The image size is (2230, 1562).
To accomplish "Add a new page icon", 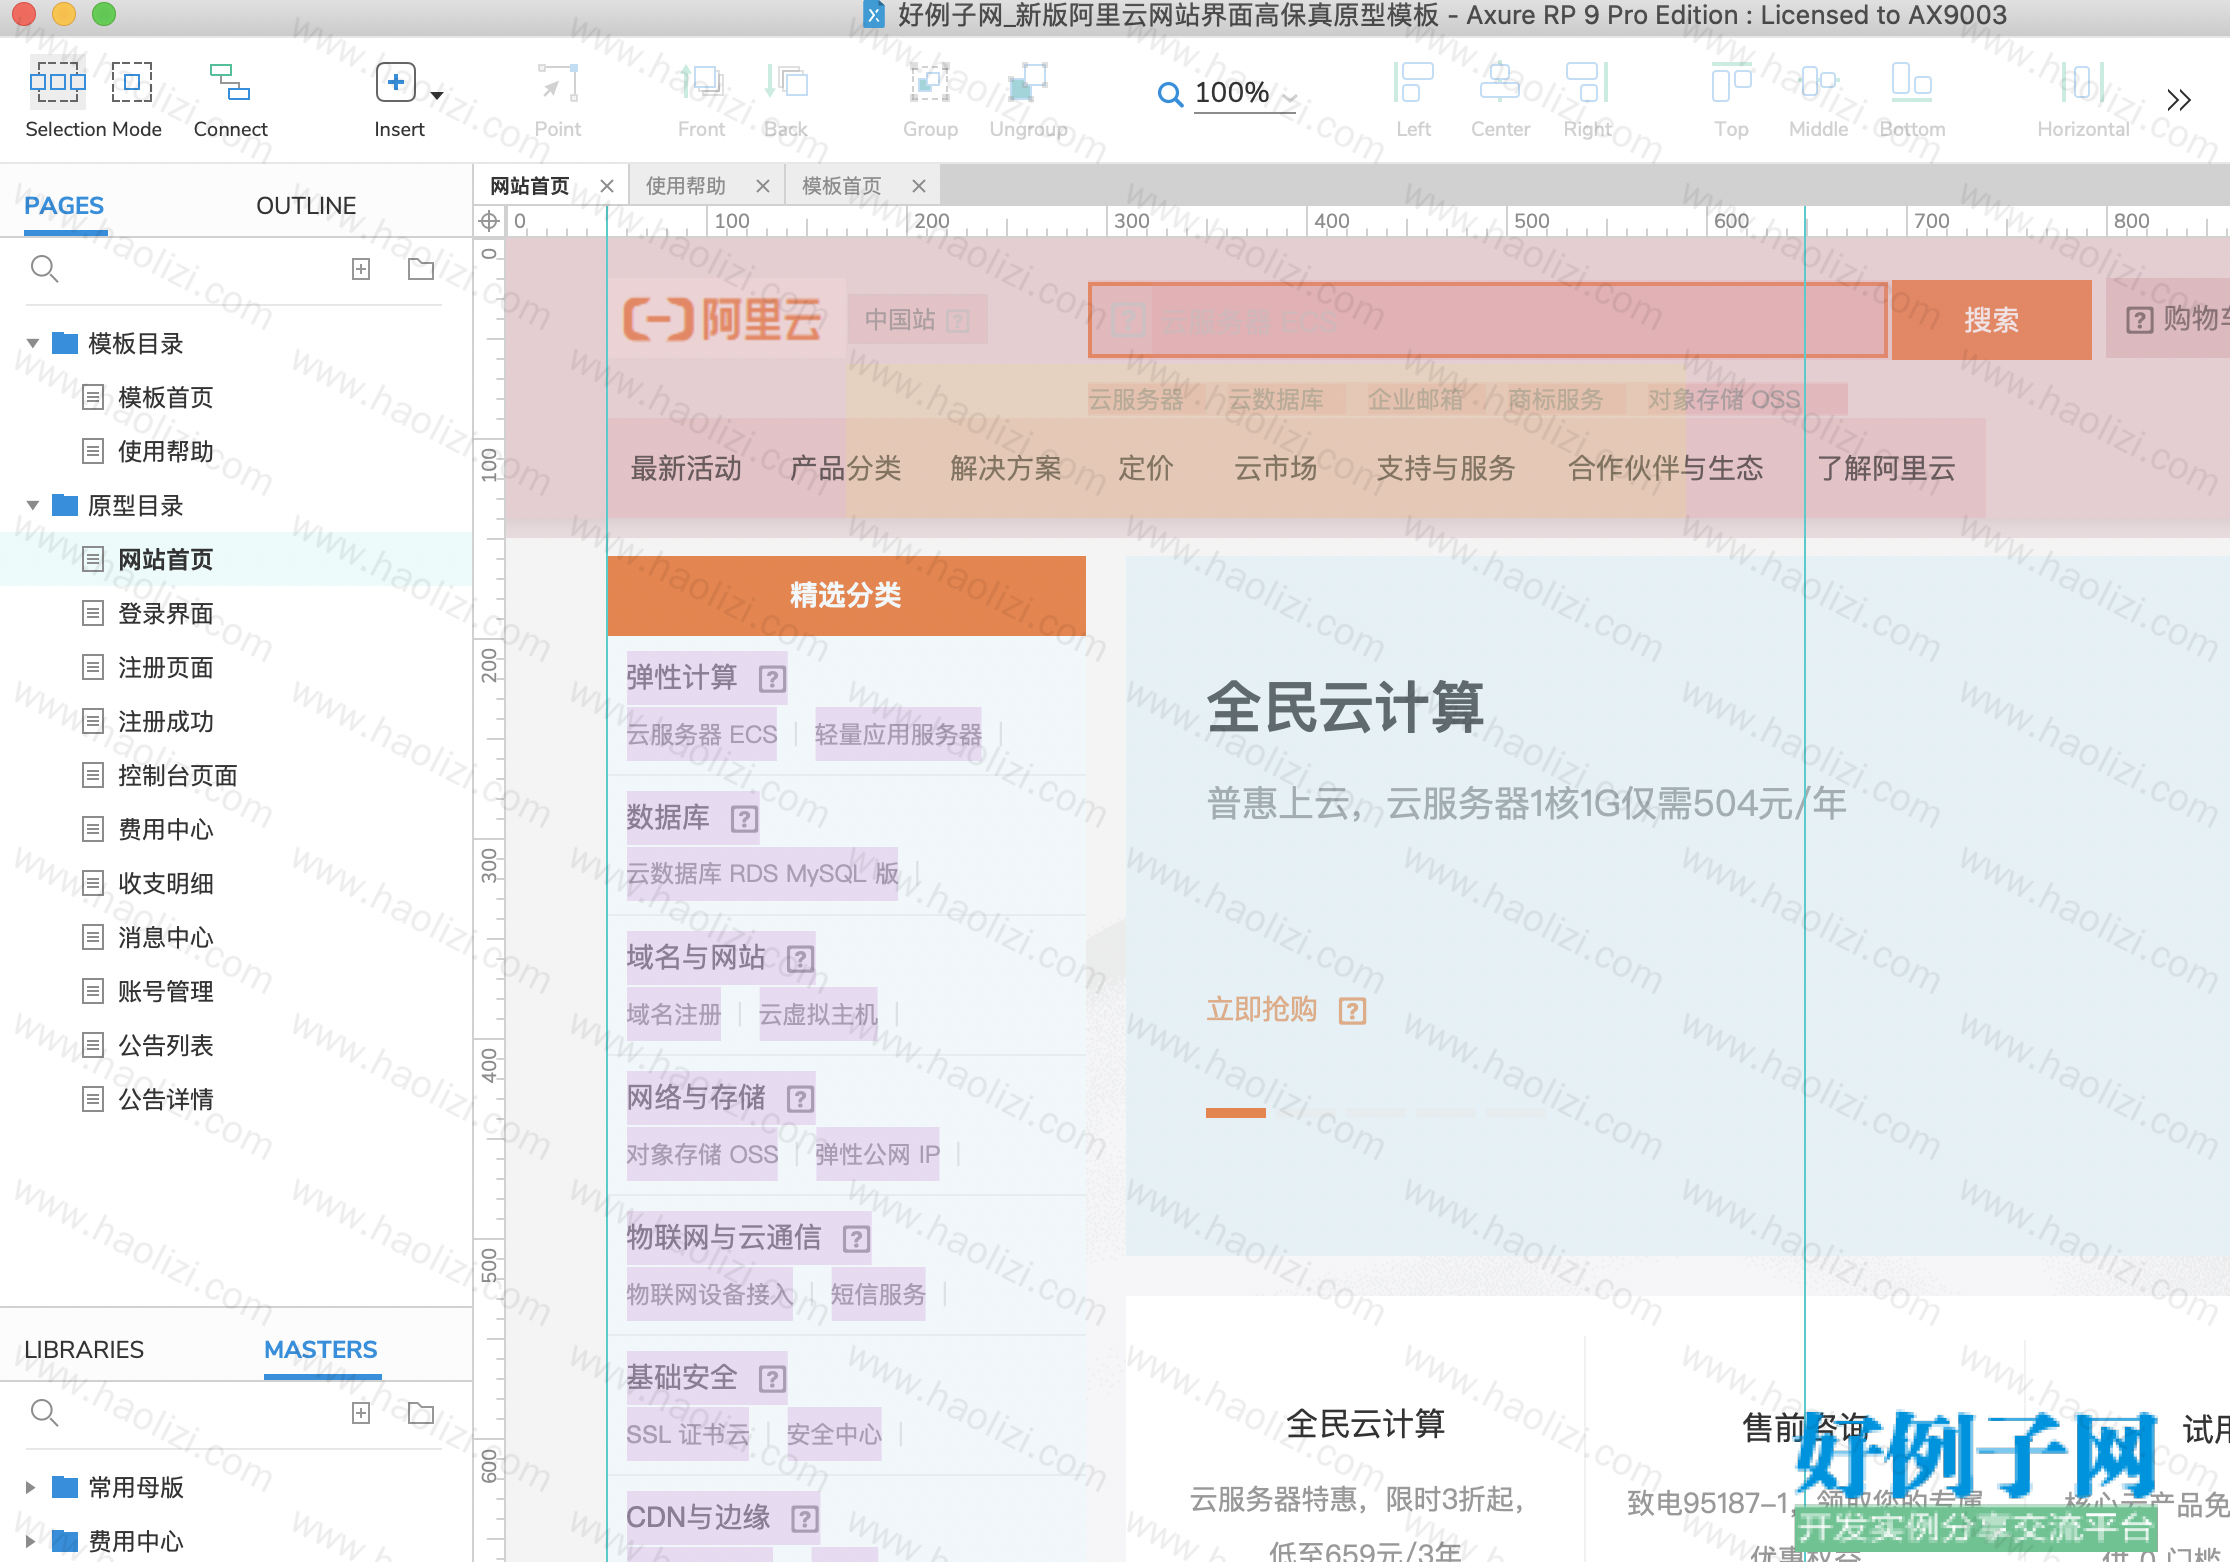I will pyautogui.click(x=361, y=268).
